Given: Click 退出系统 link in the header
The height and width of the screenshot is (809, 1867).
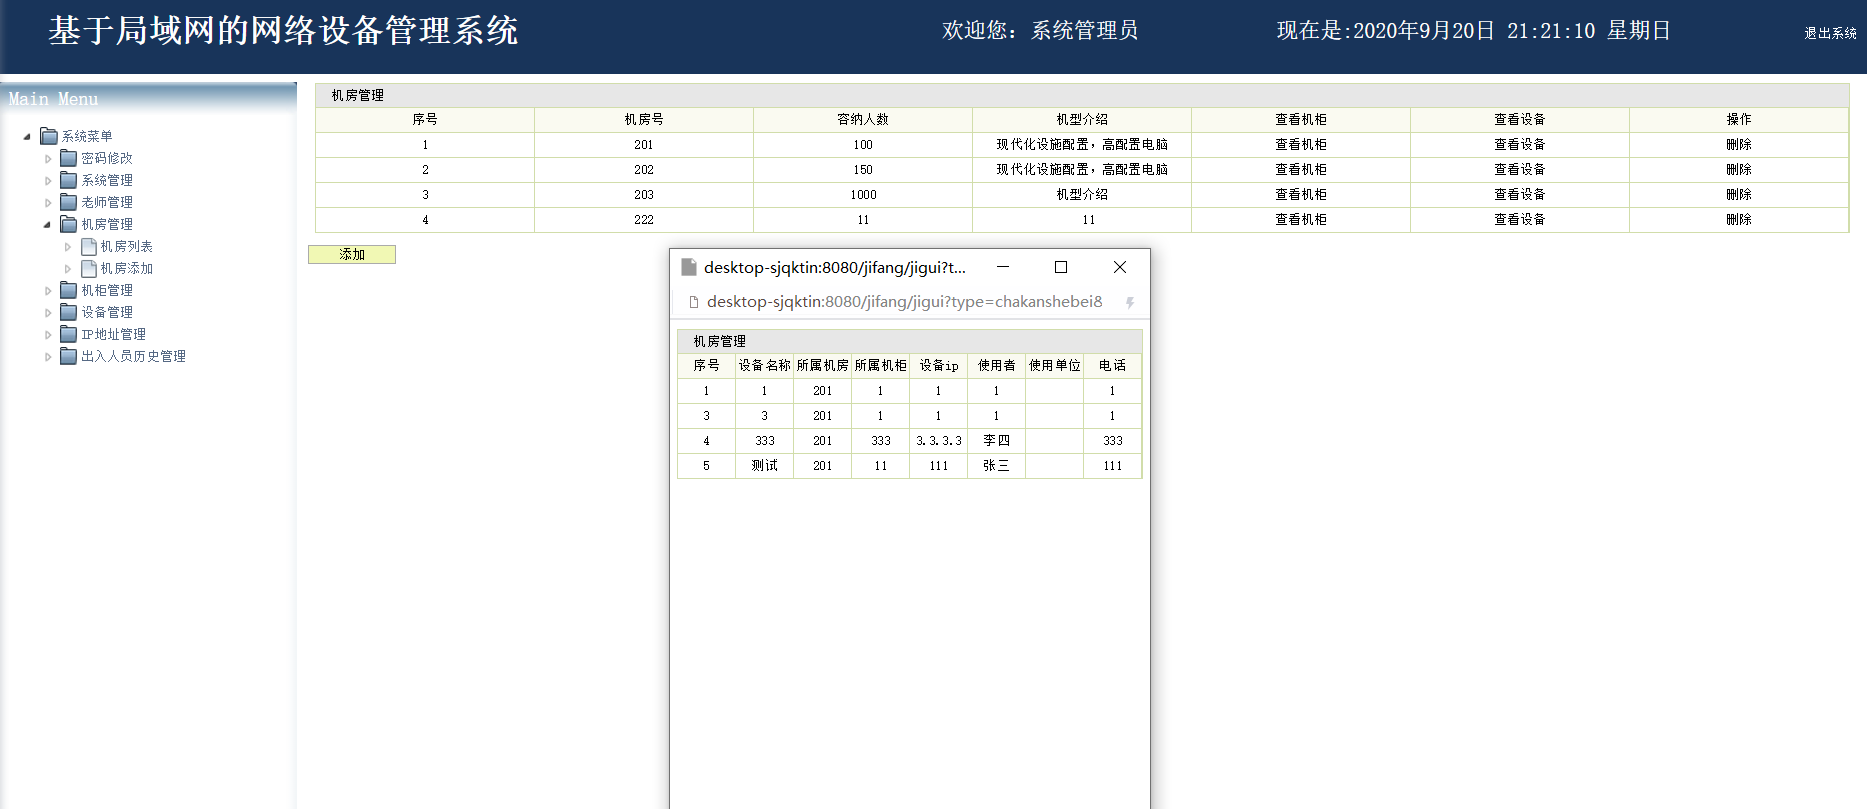Looking at the screenshot, I should point(1830,33).
